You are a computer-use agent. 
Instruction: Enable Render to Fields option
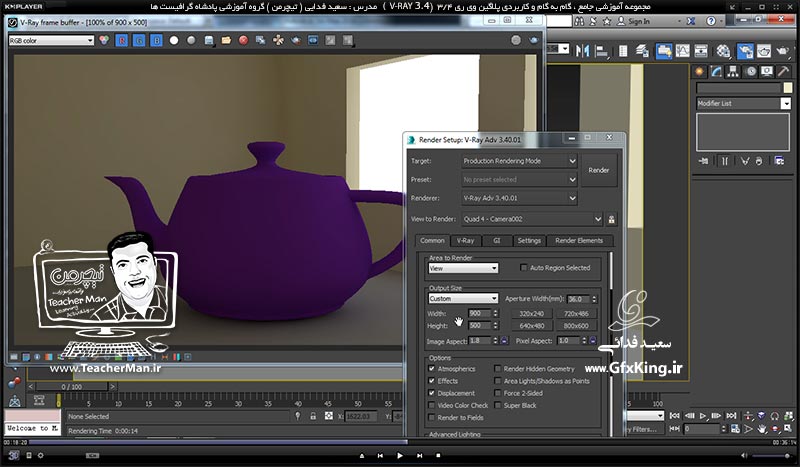coord(432,417)
